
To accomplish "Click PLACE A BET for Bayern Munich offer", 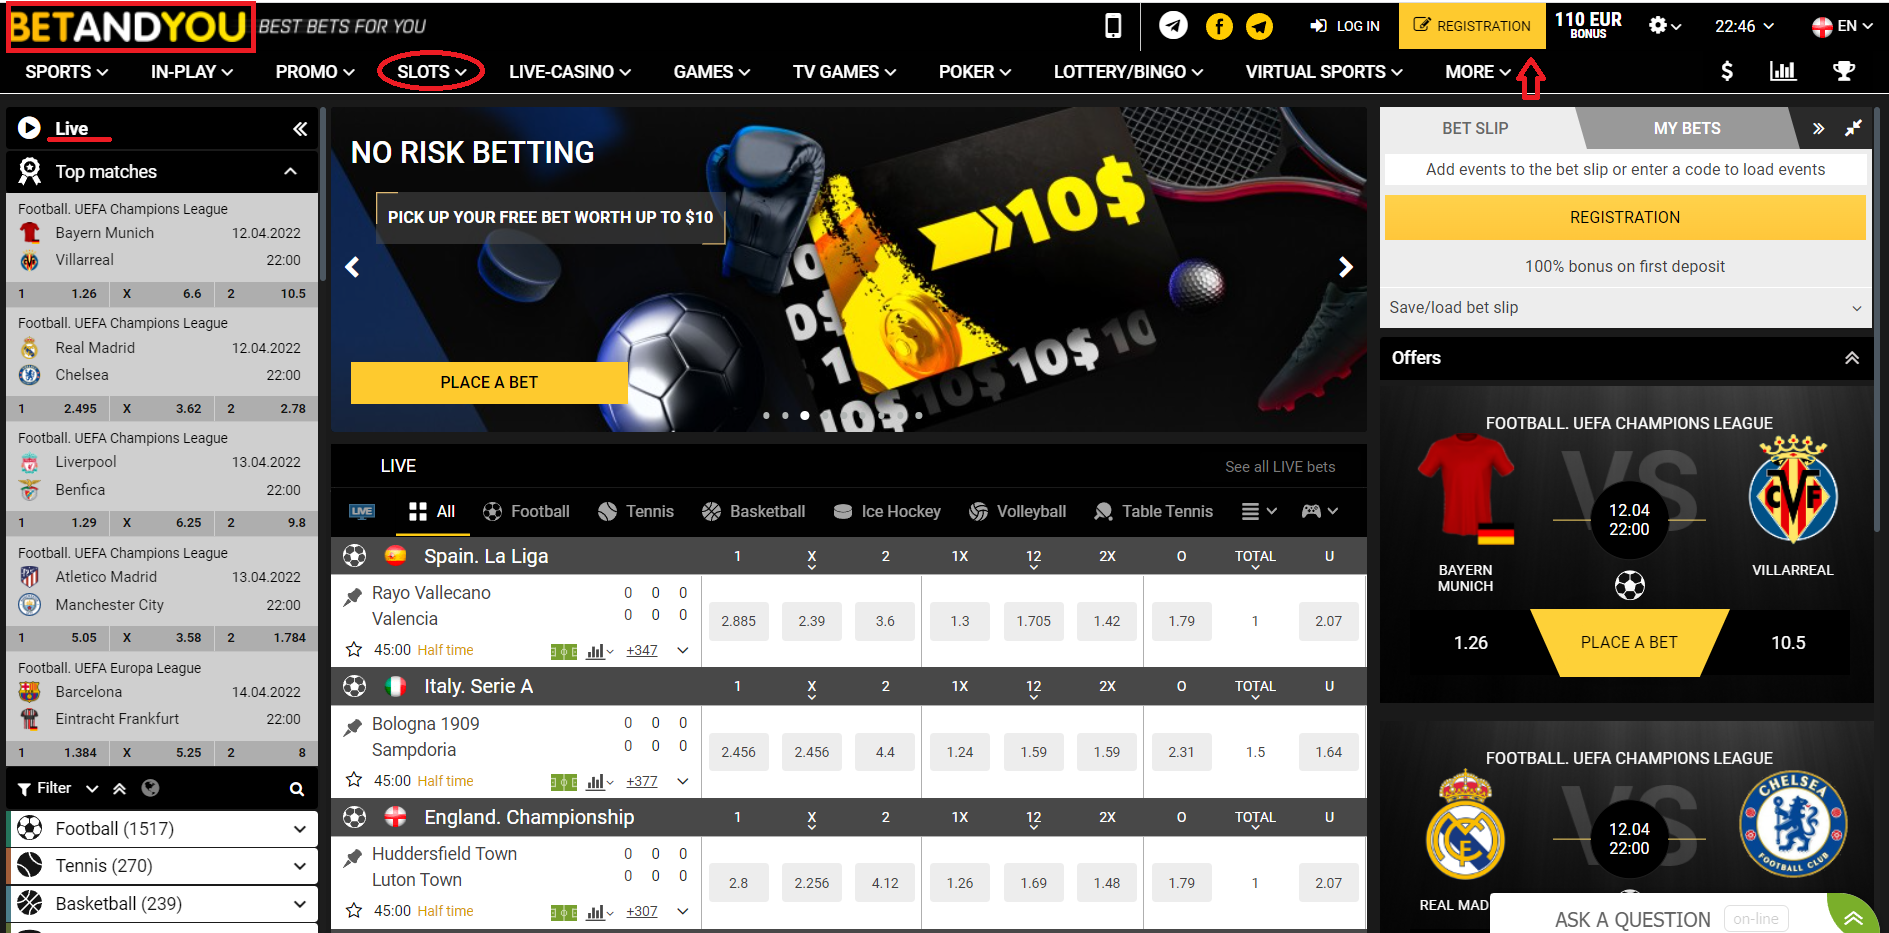I will tap(1629, 643).
